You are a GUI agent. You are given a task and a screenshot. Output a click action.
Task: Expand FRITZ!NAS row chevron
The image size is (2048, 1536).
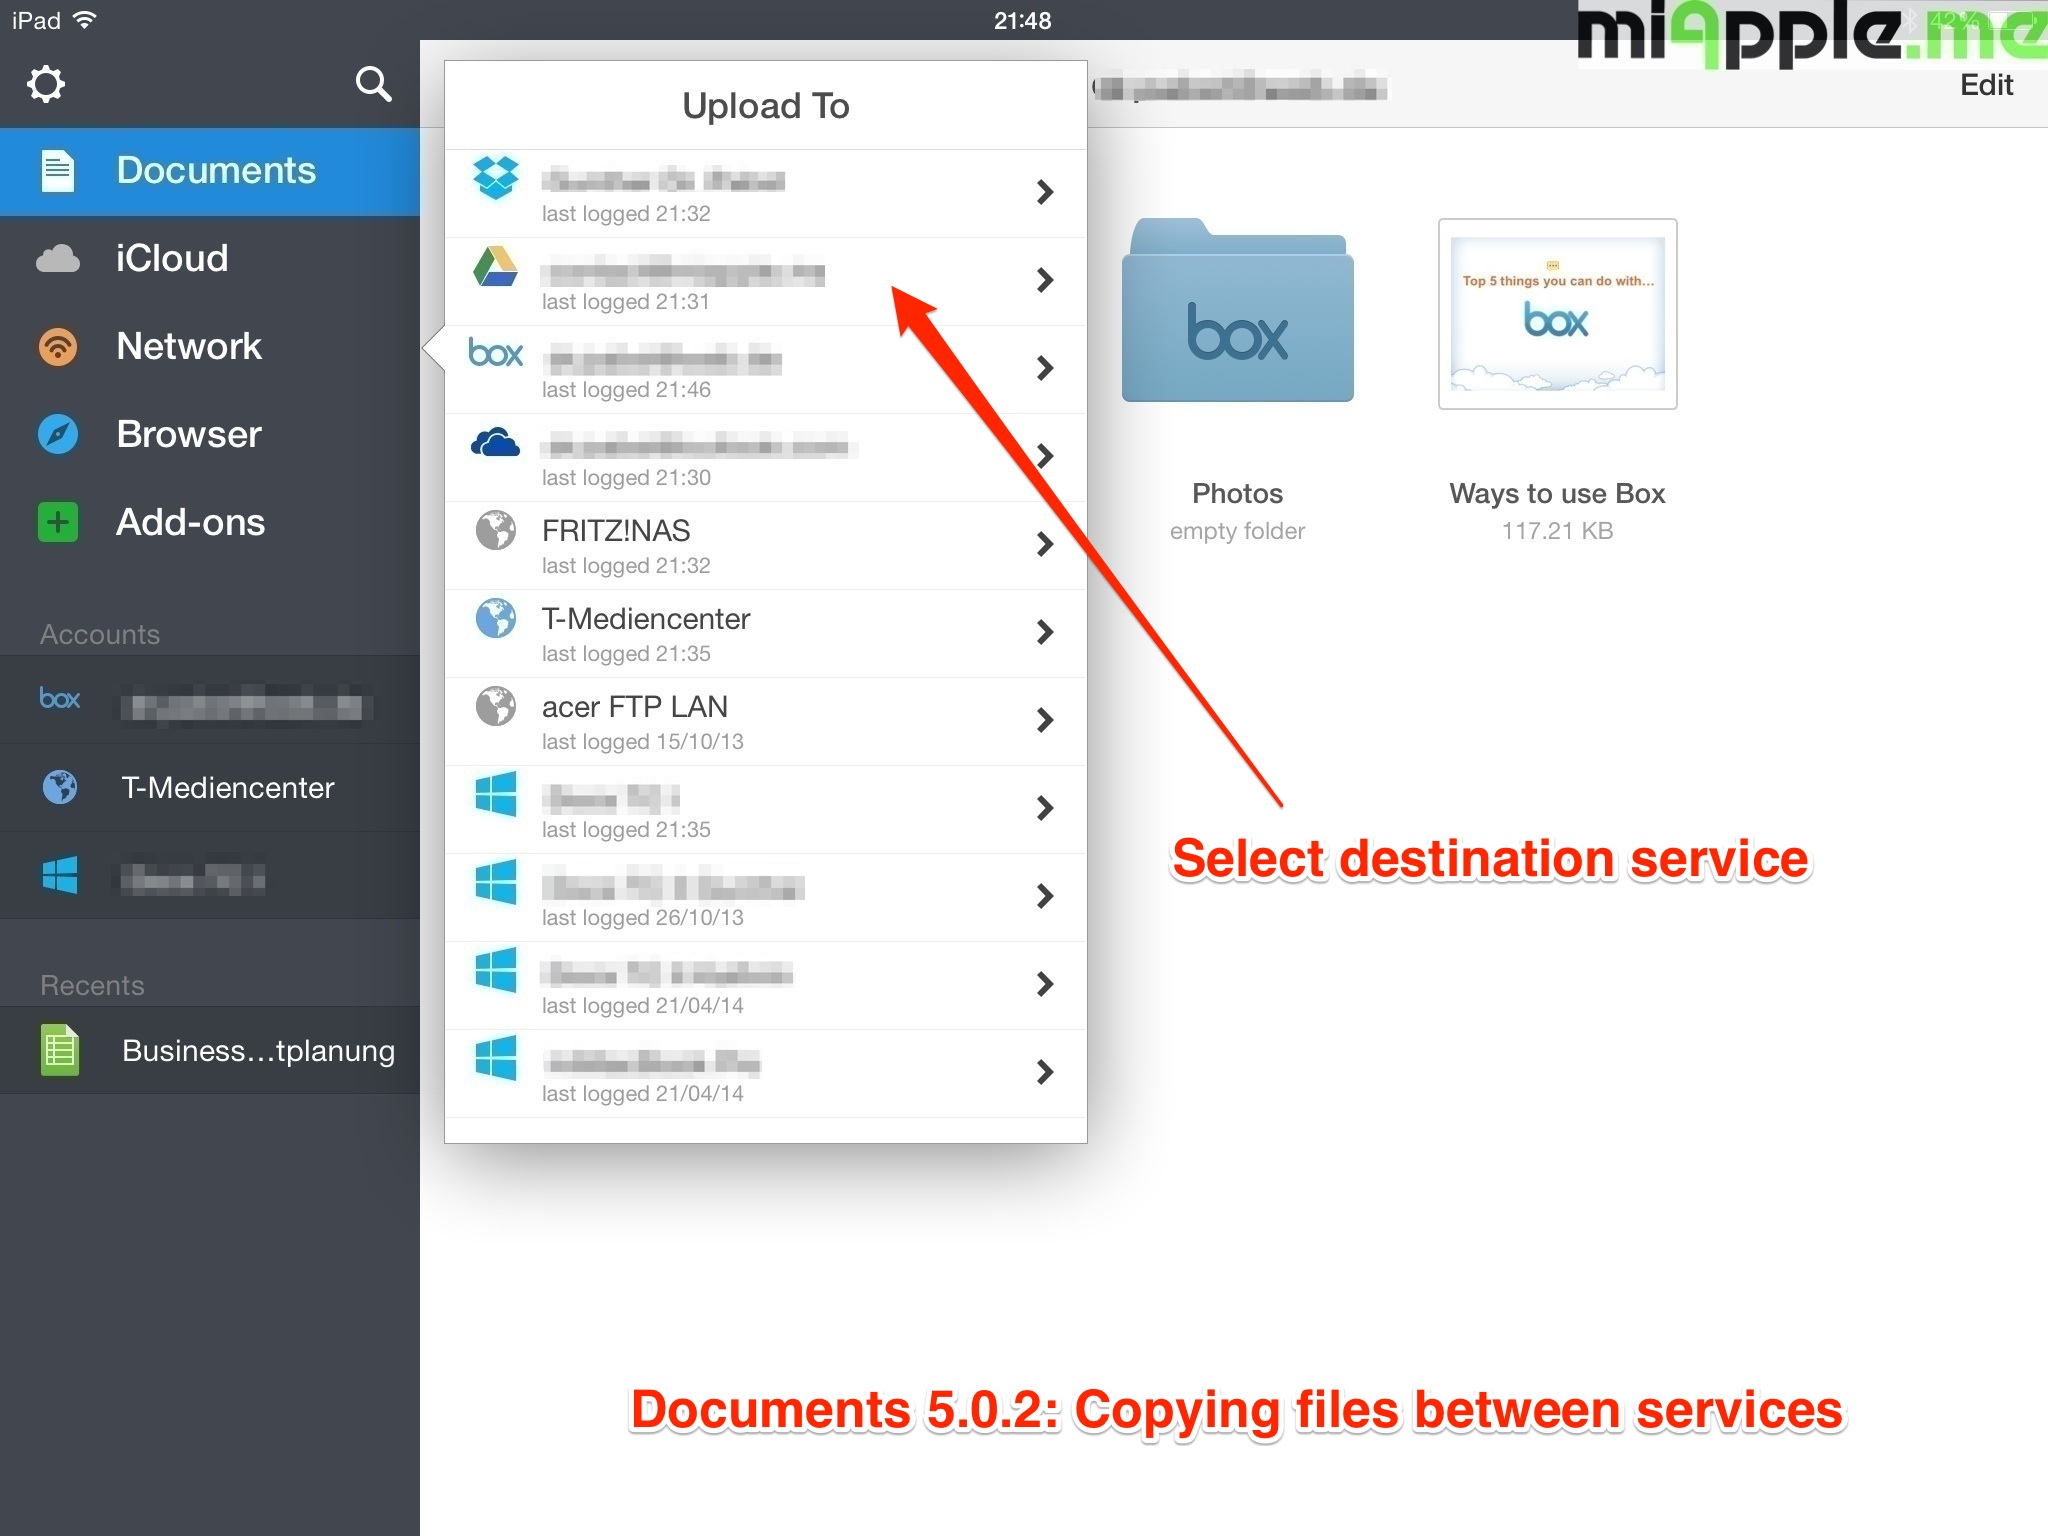point(1044,544)
